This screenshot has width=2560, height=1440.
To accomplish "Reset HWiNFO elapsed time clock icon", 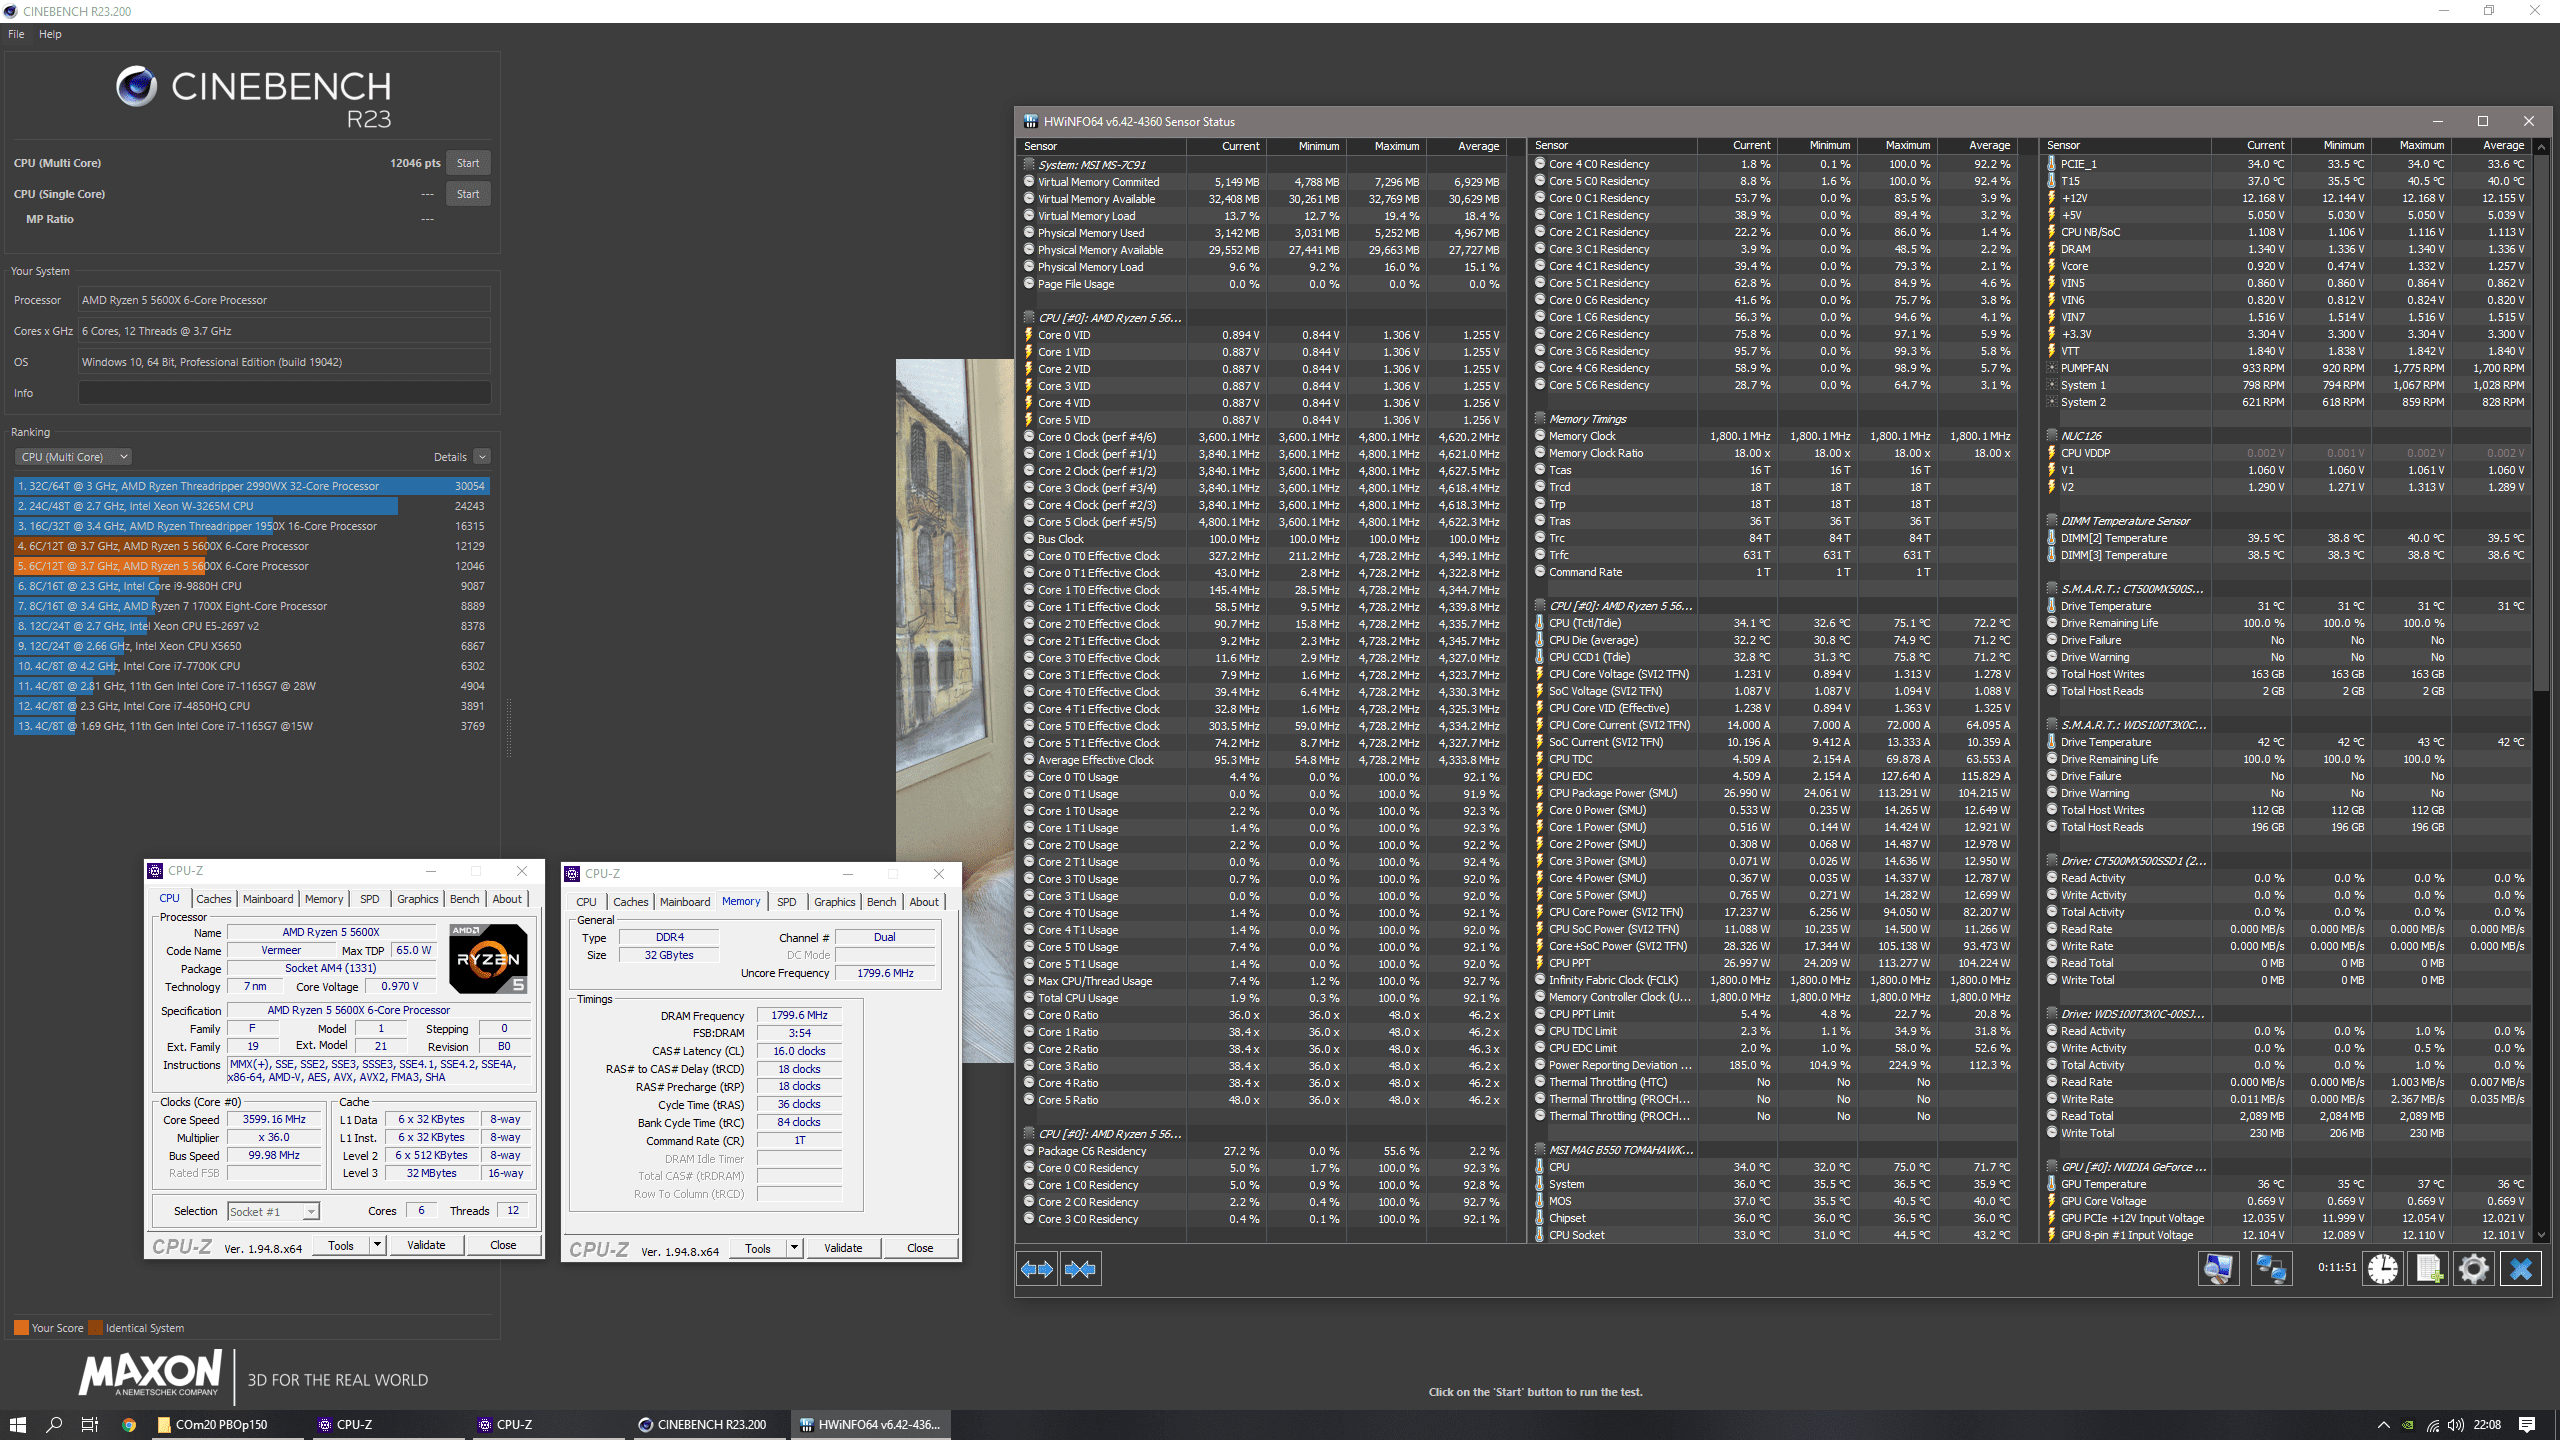I will pos(2383,1269).
